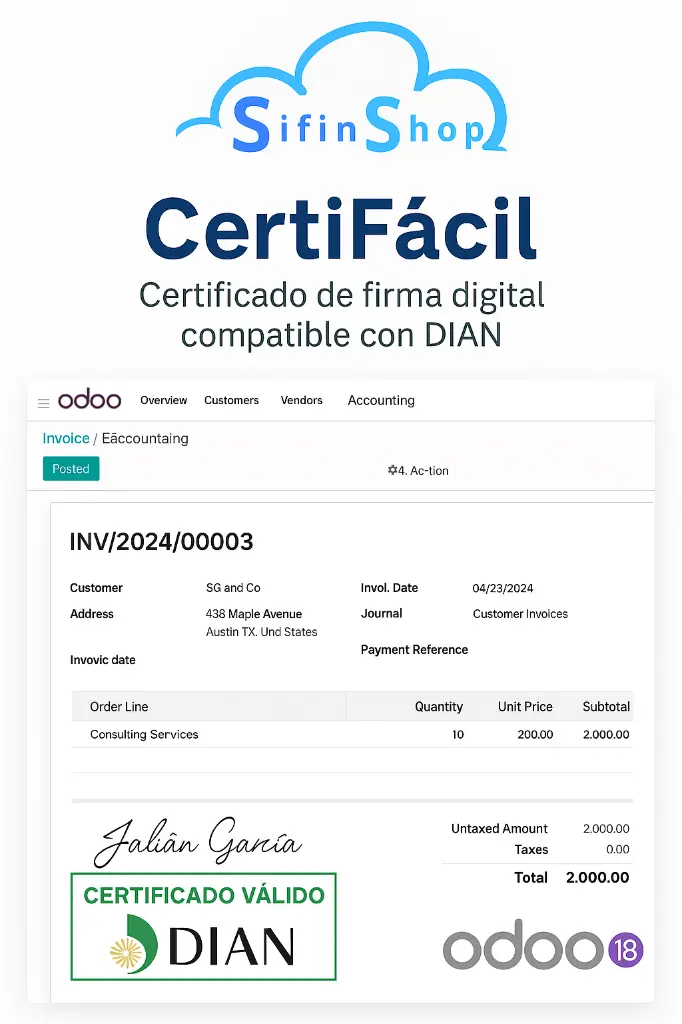Click quantity cell 10
This screenshot has width=682, height=1024.
pyautogui.click(x=458, y=735)
